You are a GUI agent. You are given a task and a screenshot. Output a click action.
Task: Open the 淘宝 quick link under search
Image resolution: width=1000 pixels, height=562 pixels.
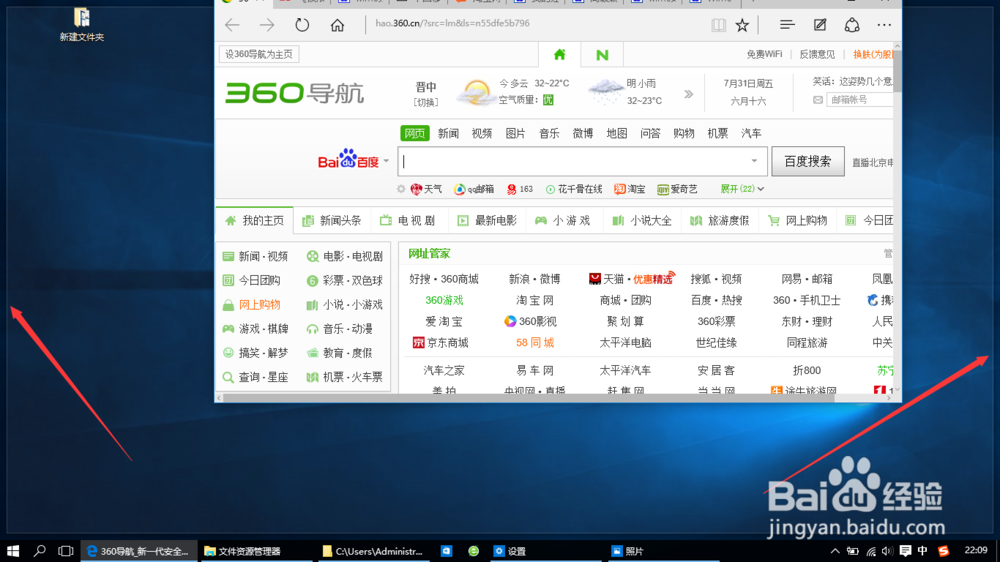pyautogui.click(x=629, y=189)
